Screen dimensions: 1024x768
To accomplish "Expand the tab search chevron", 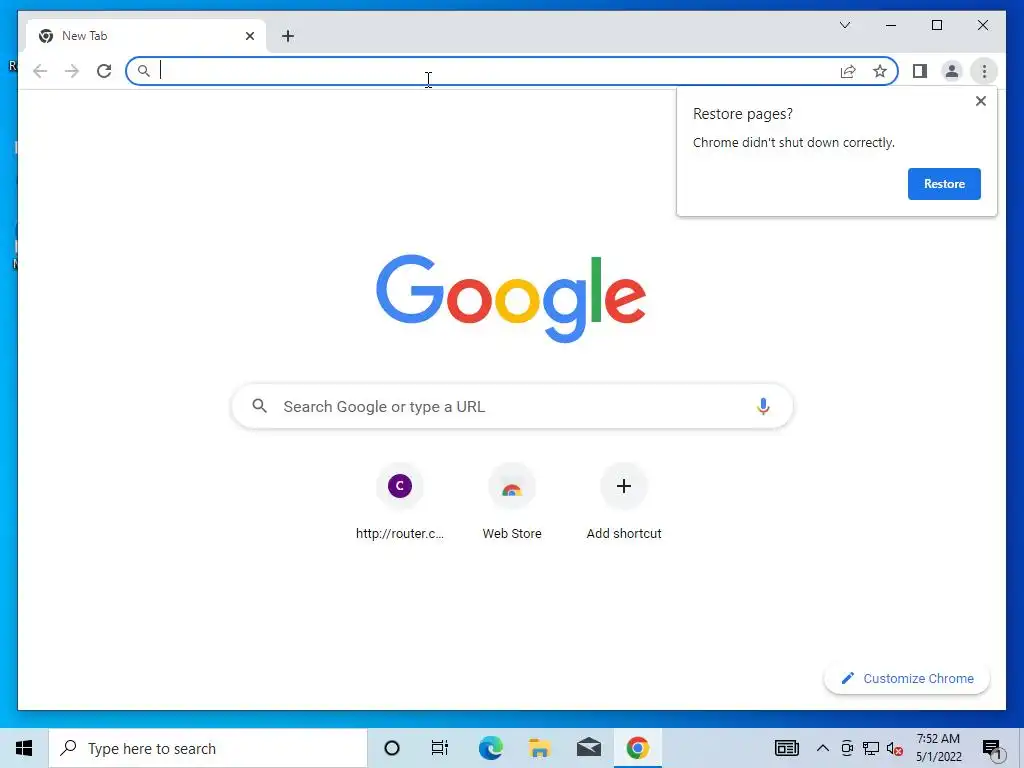I will pyautogui.click(x=844, y=25).
